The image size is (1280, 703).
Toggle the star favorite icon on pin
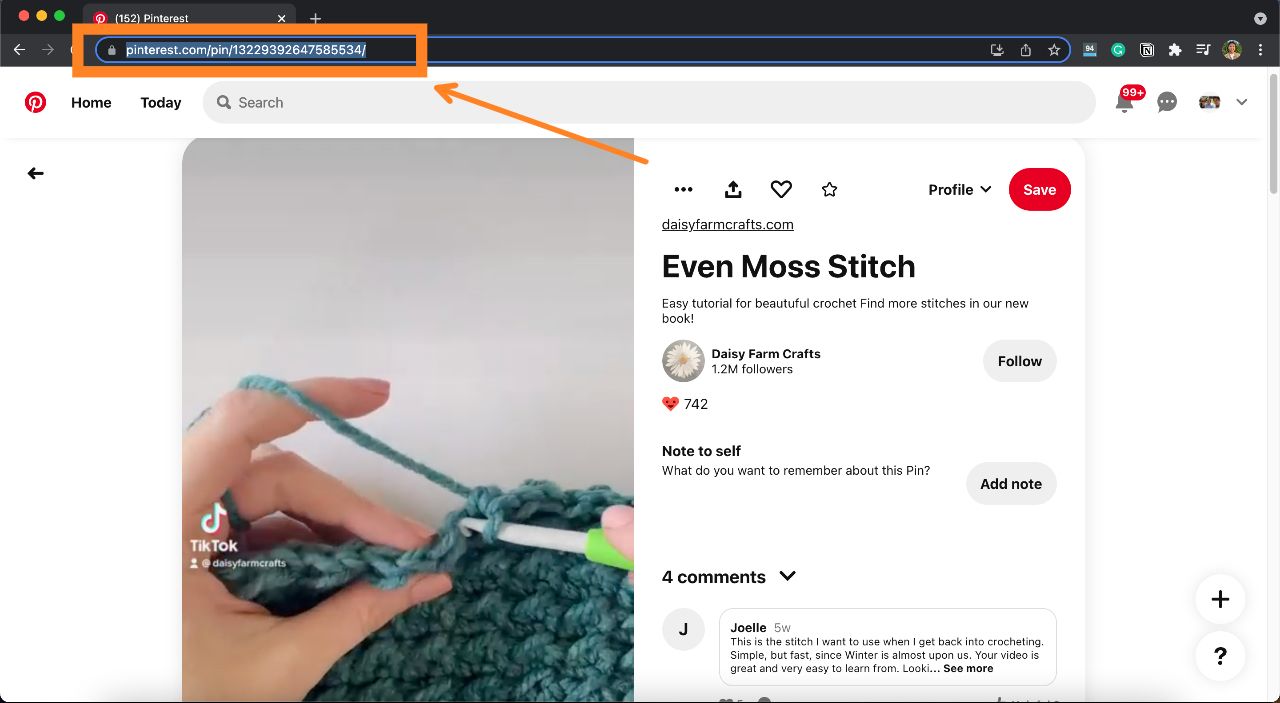pyautogui.click(x=829, y=189)
